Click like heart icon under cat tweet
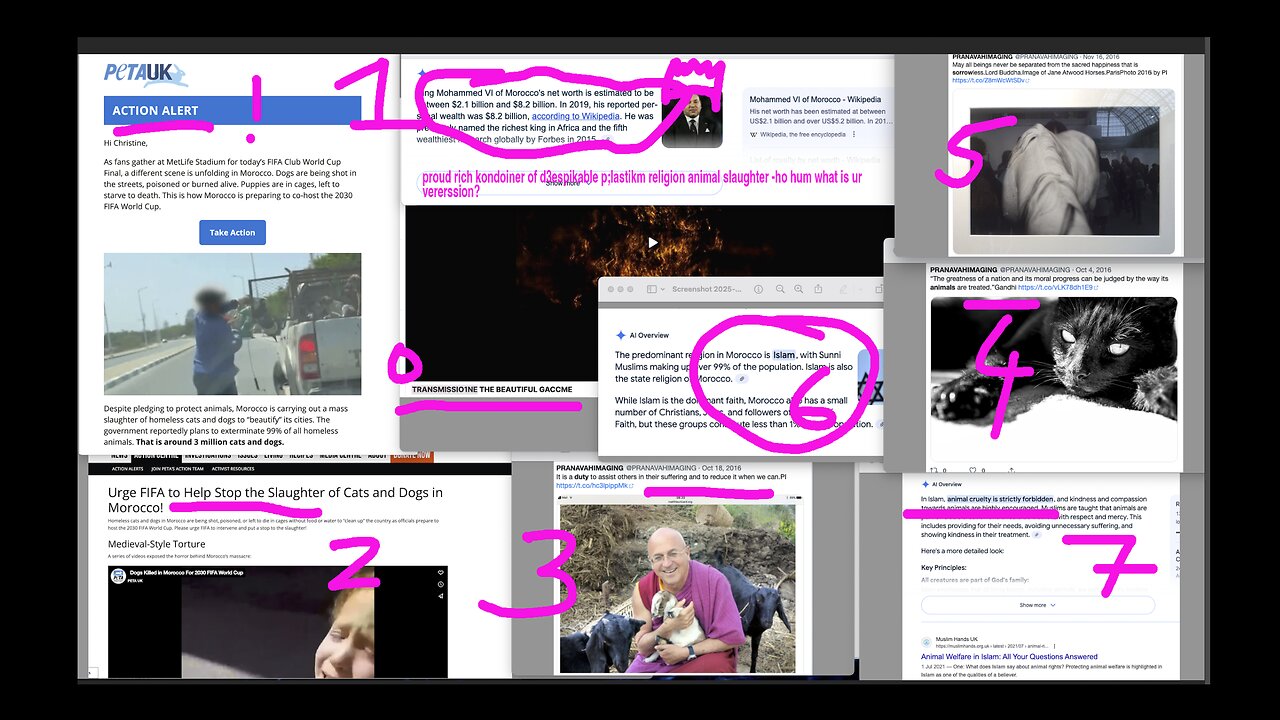Image resolution: width=1280 pixels, height=720 pixels. (x=972, y=470)
